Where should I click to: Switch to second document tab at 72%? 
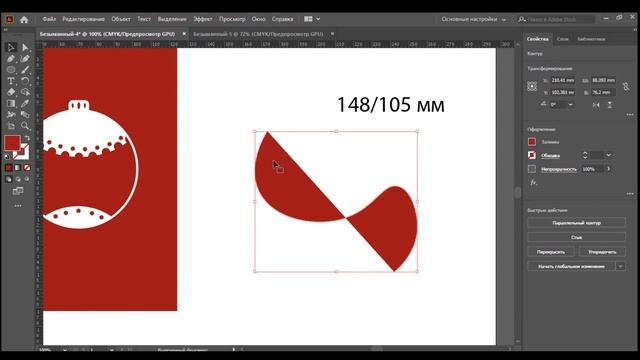(x=258, y=34)
